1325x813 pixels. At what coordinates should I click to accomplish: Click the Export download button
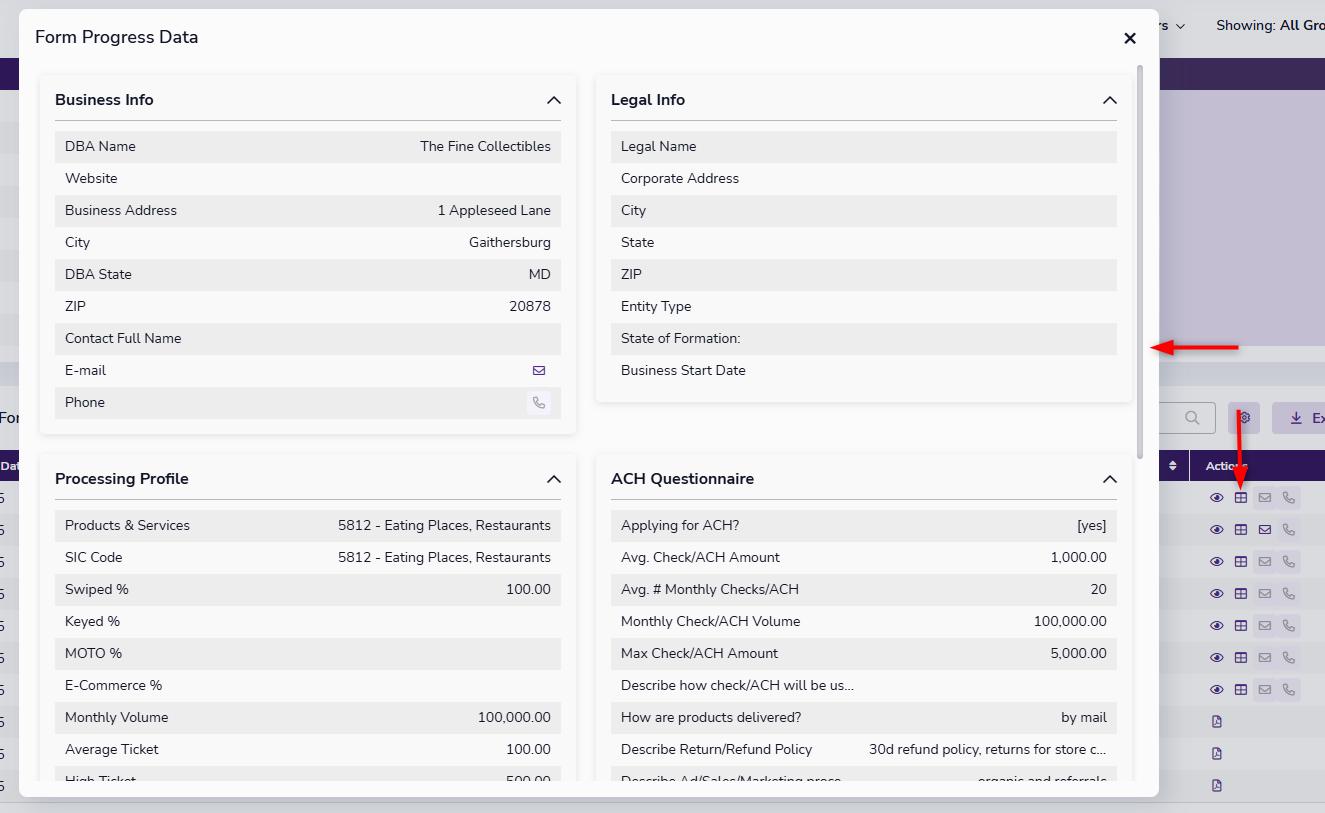click(x=1302, y=418)
